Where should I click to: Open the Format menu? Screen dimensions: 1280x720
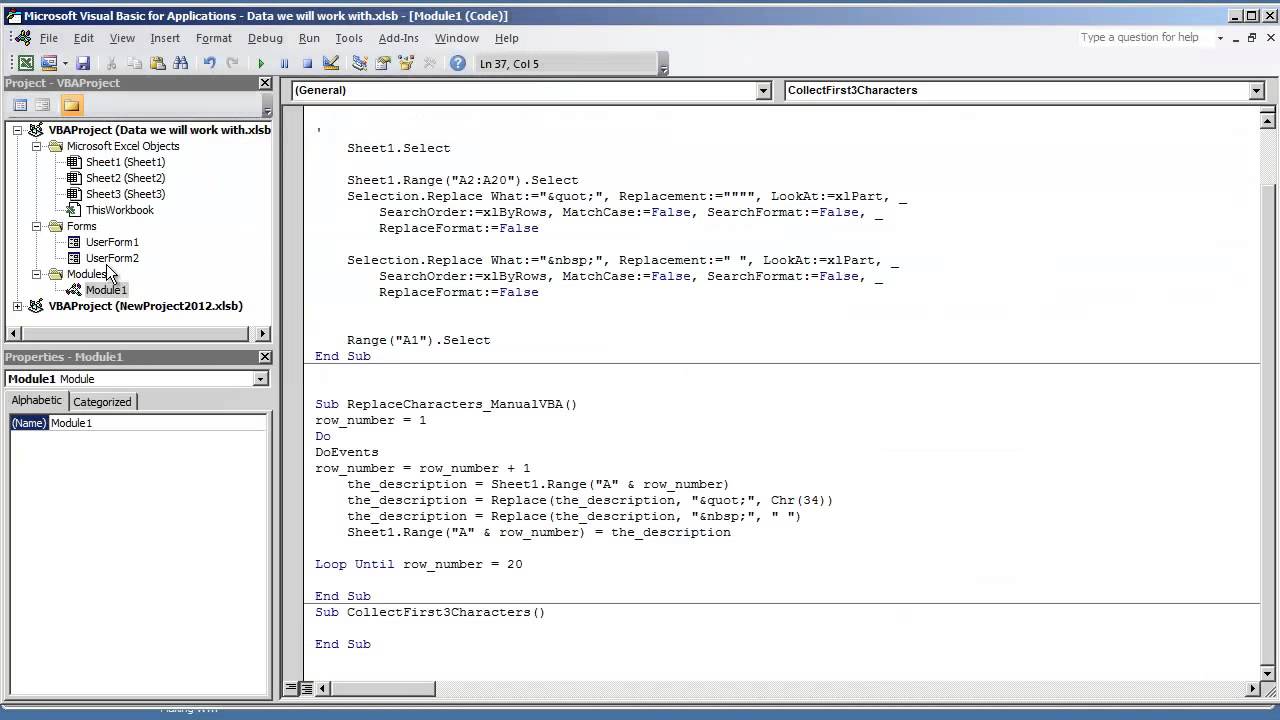pos(214,38)
